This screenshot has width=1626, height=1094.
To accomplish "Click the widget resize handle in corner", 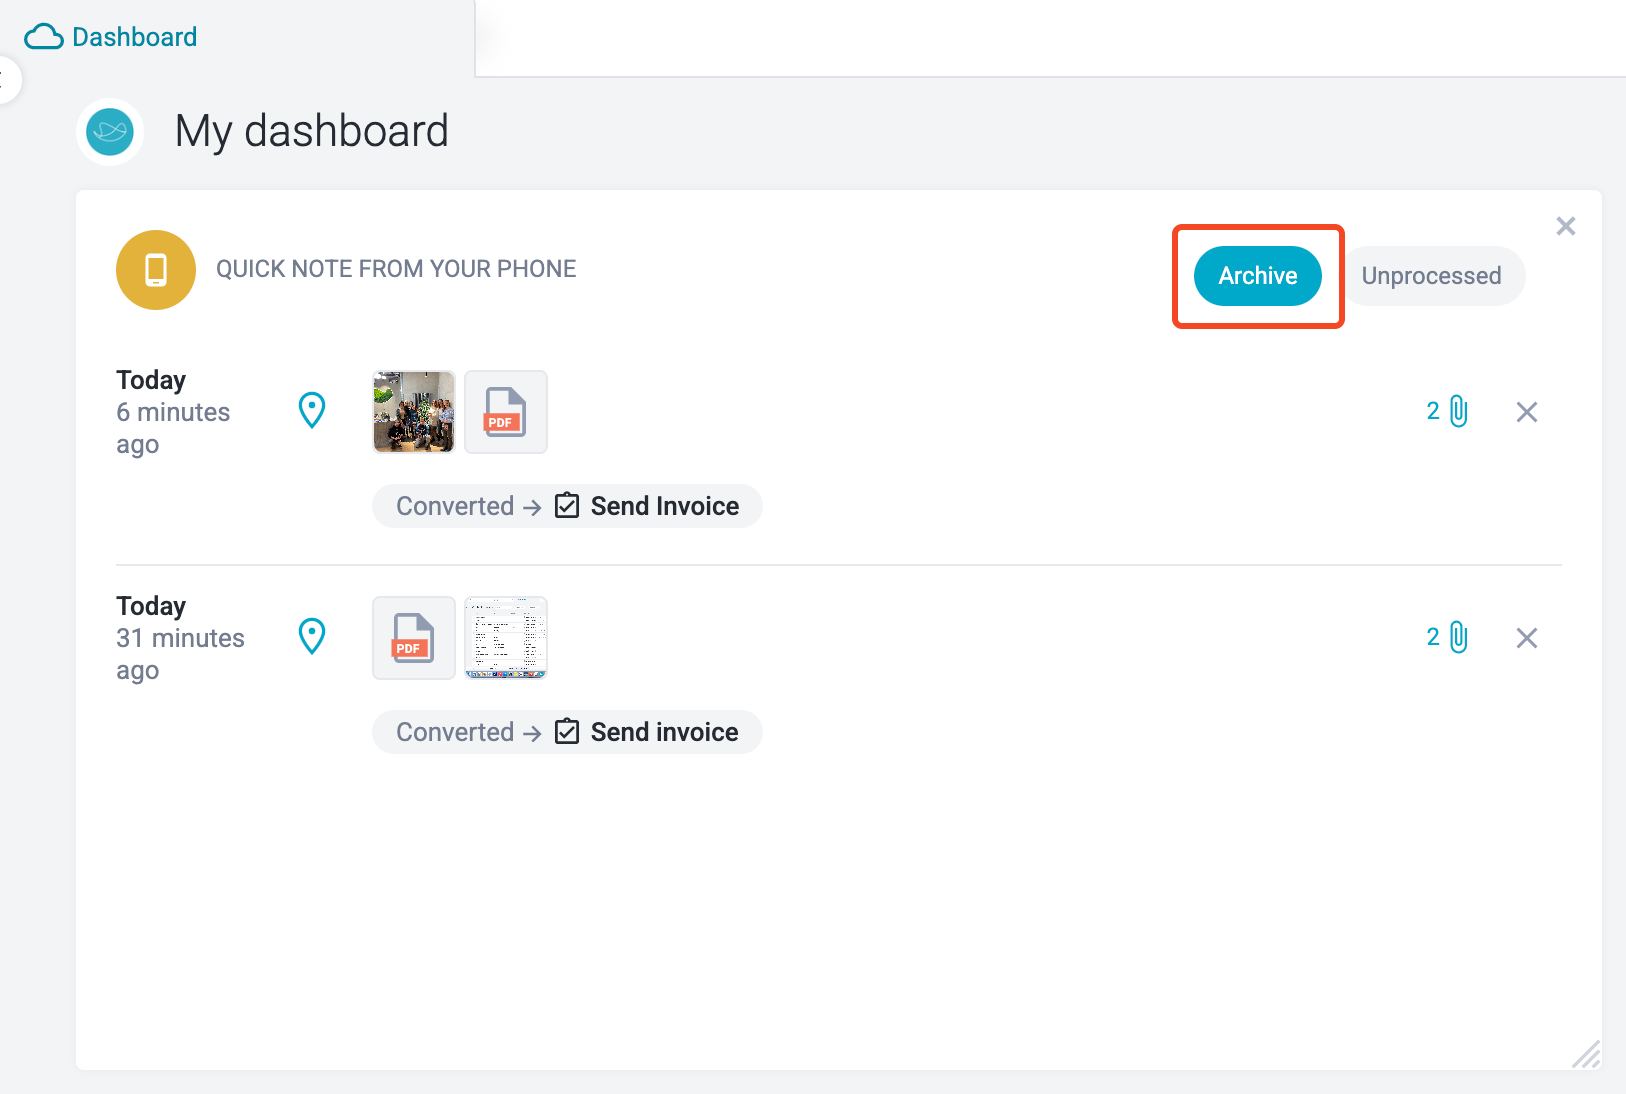I will tap(1586, 1054).
